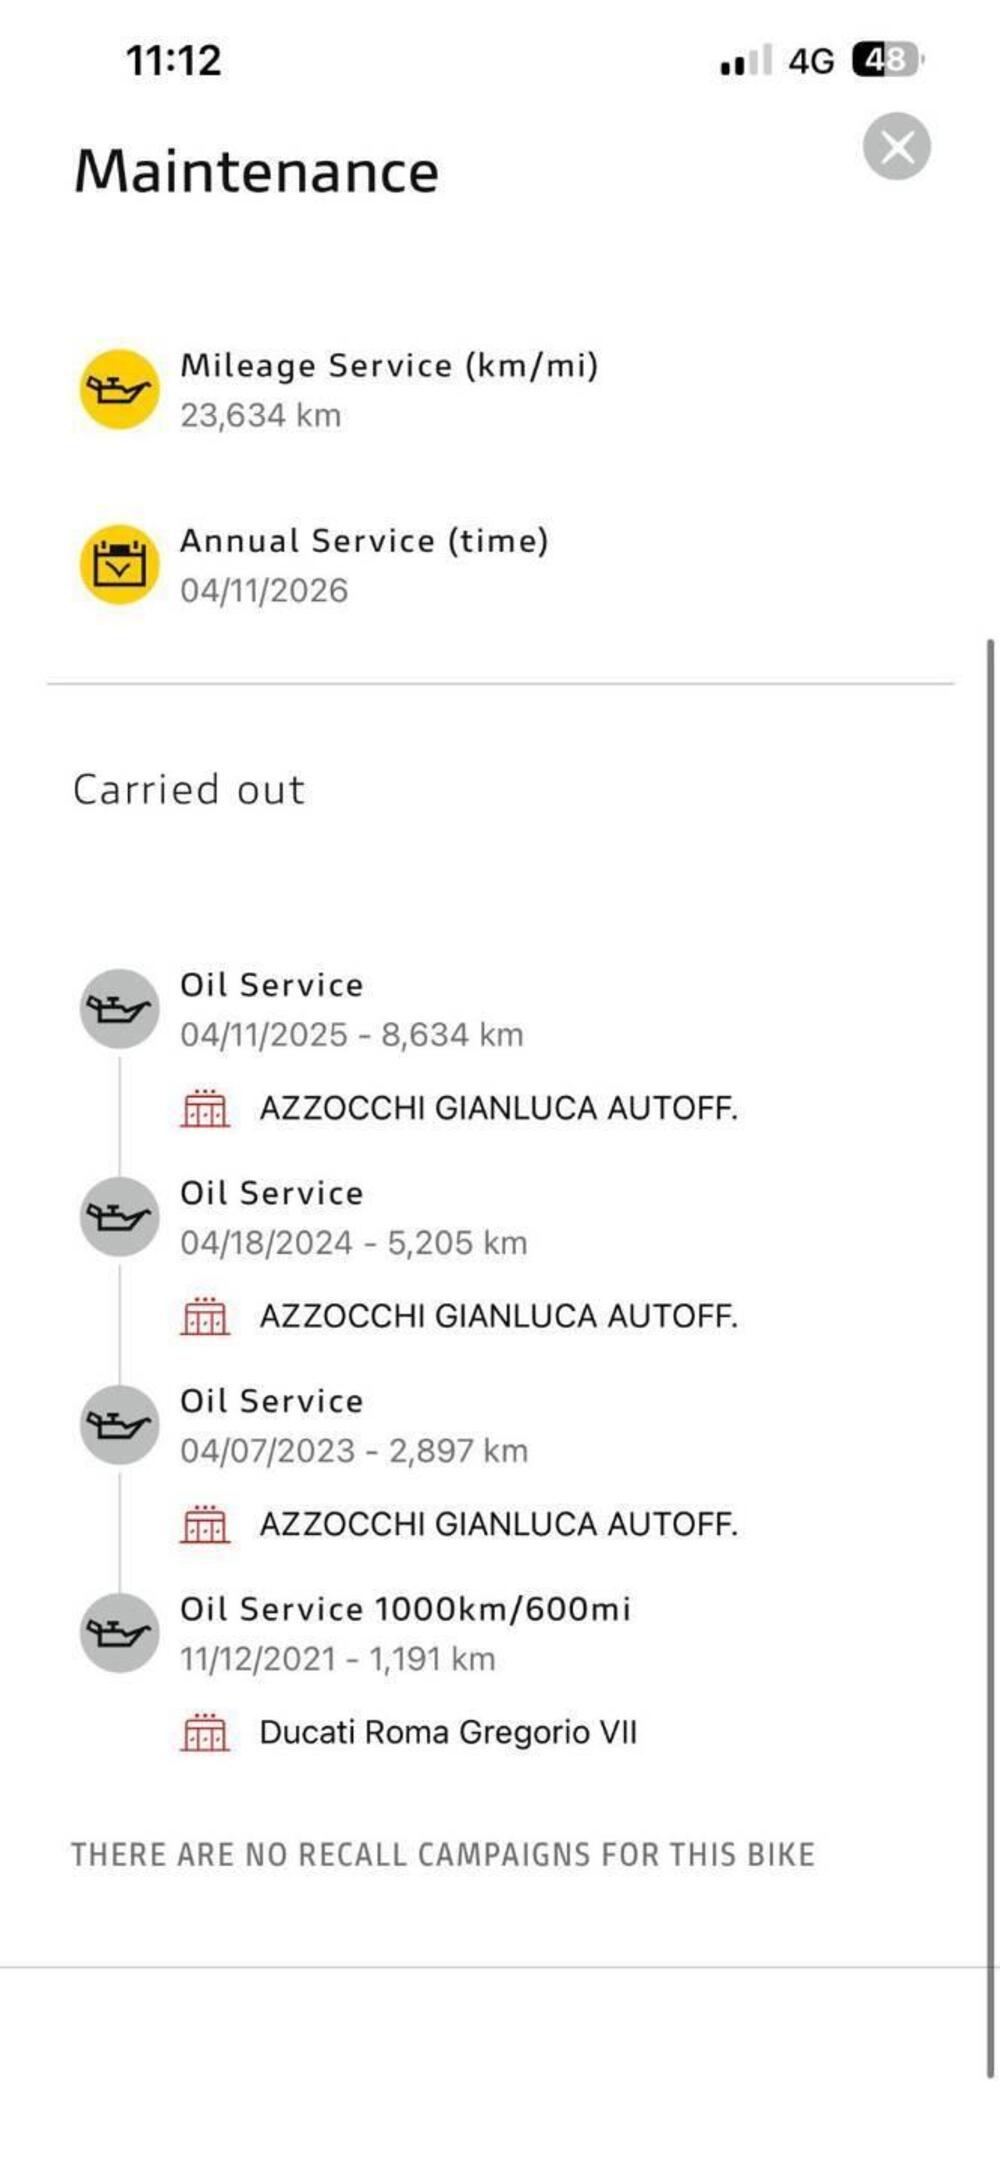This screenshot has width=1000, height=2165.
Task: Select AZZOCCHI GIANLUCA dealer under 04/11/2025 service
Action: [x=498, y=1108]
